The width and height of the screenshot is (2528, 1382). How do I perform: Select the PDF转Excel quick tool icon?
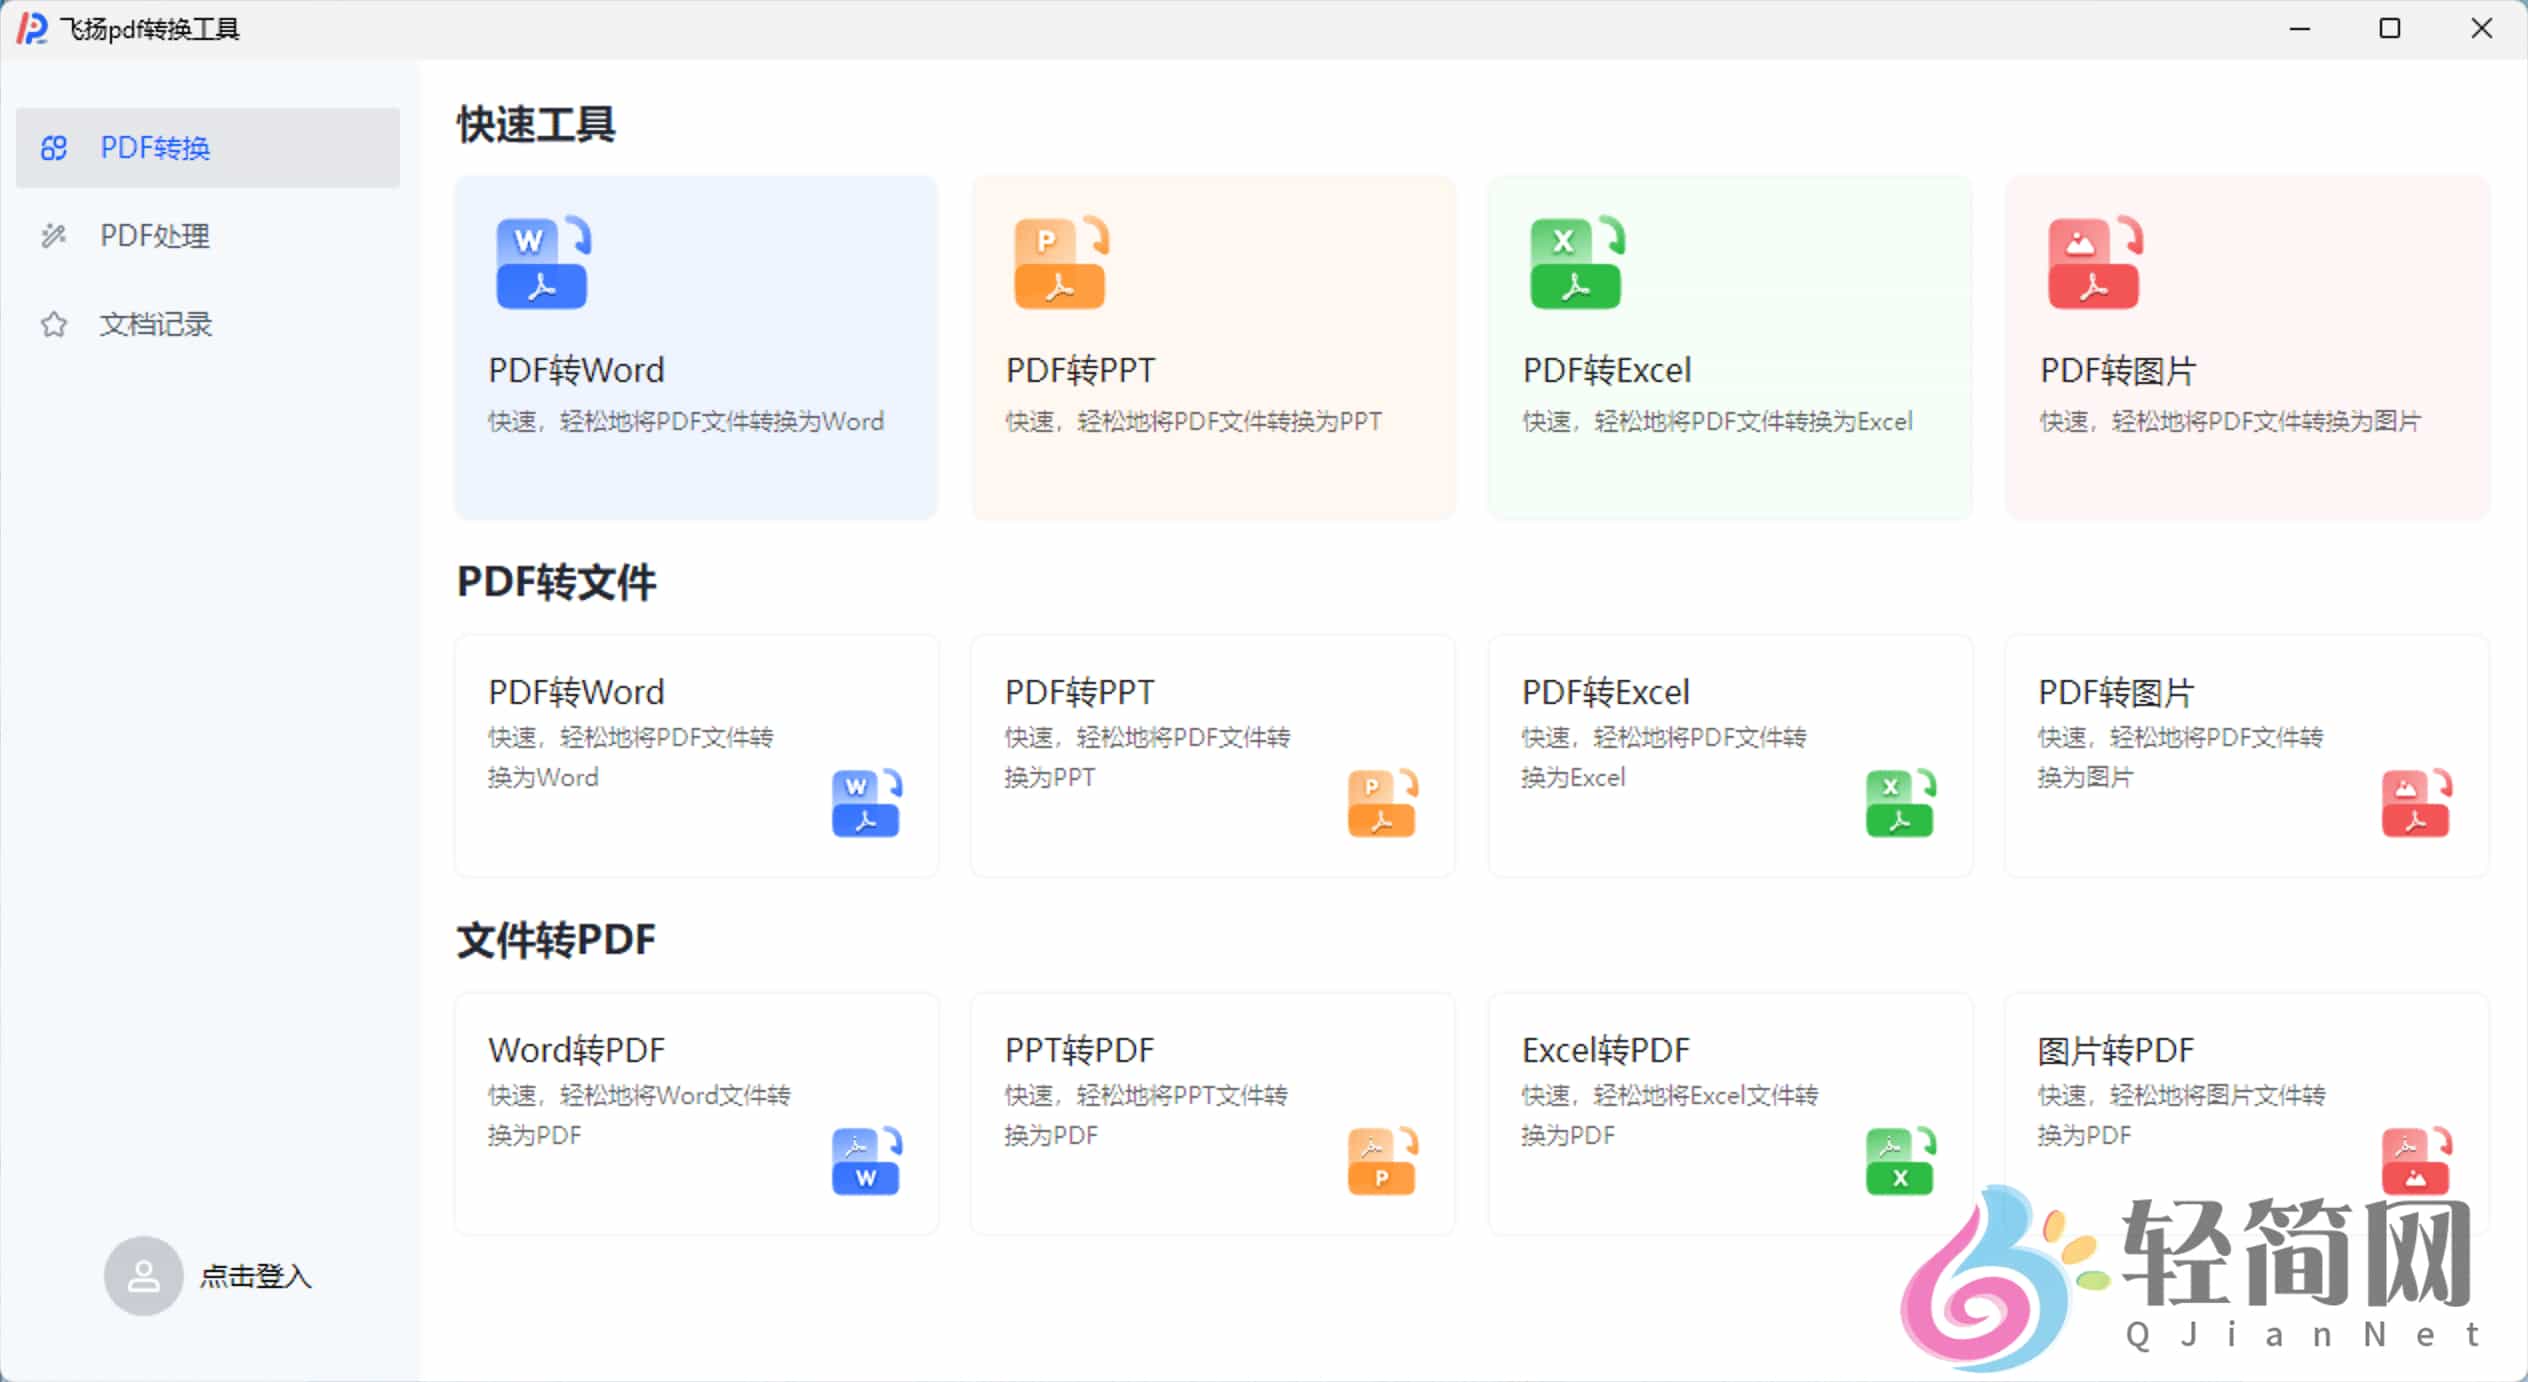(1574, 263)
